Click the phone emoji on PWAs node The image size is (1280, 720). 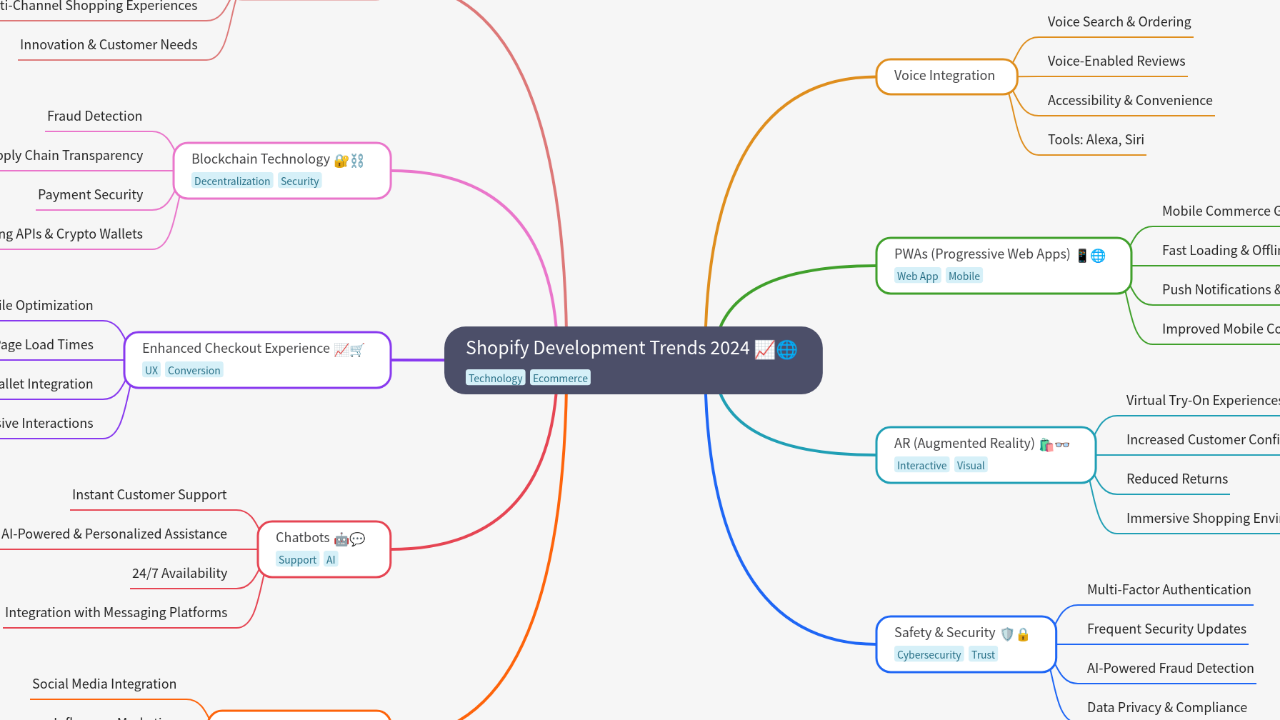click(1082, 255)
